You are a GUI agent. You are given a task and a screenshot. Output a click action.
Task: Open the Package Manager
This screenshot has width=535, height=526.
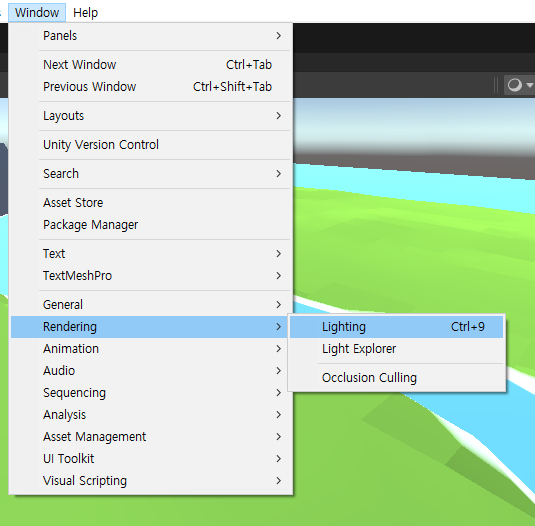click(x=150, y=224)
